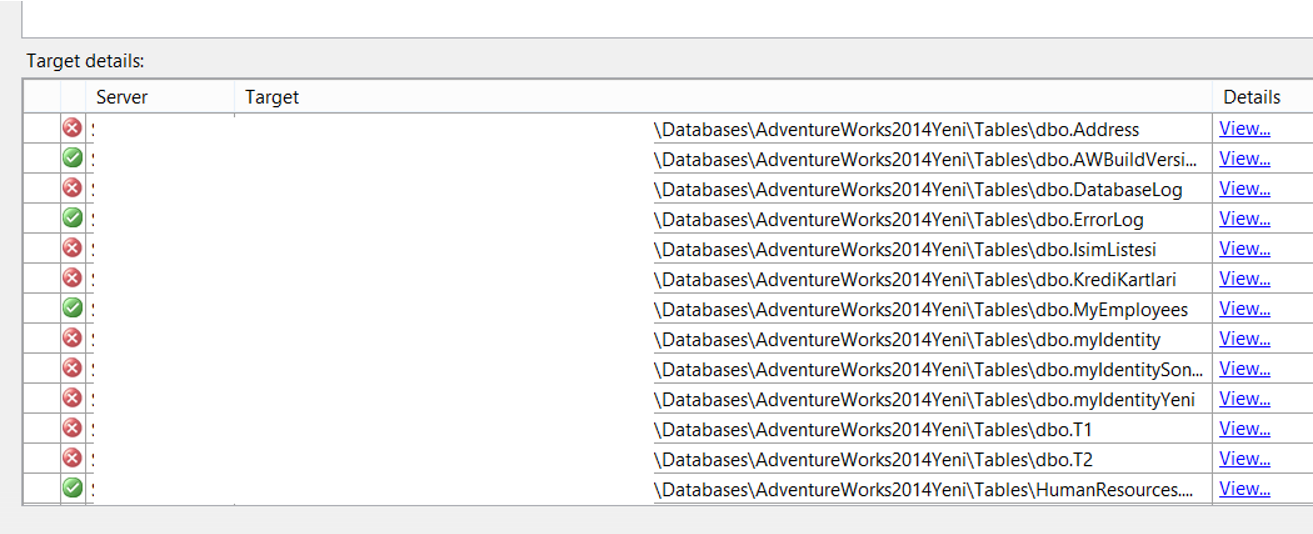Screen dimensions: 1313x534
Task: Sort by the Server column header
Action: tap(160, 97)
